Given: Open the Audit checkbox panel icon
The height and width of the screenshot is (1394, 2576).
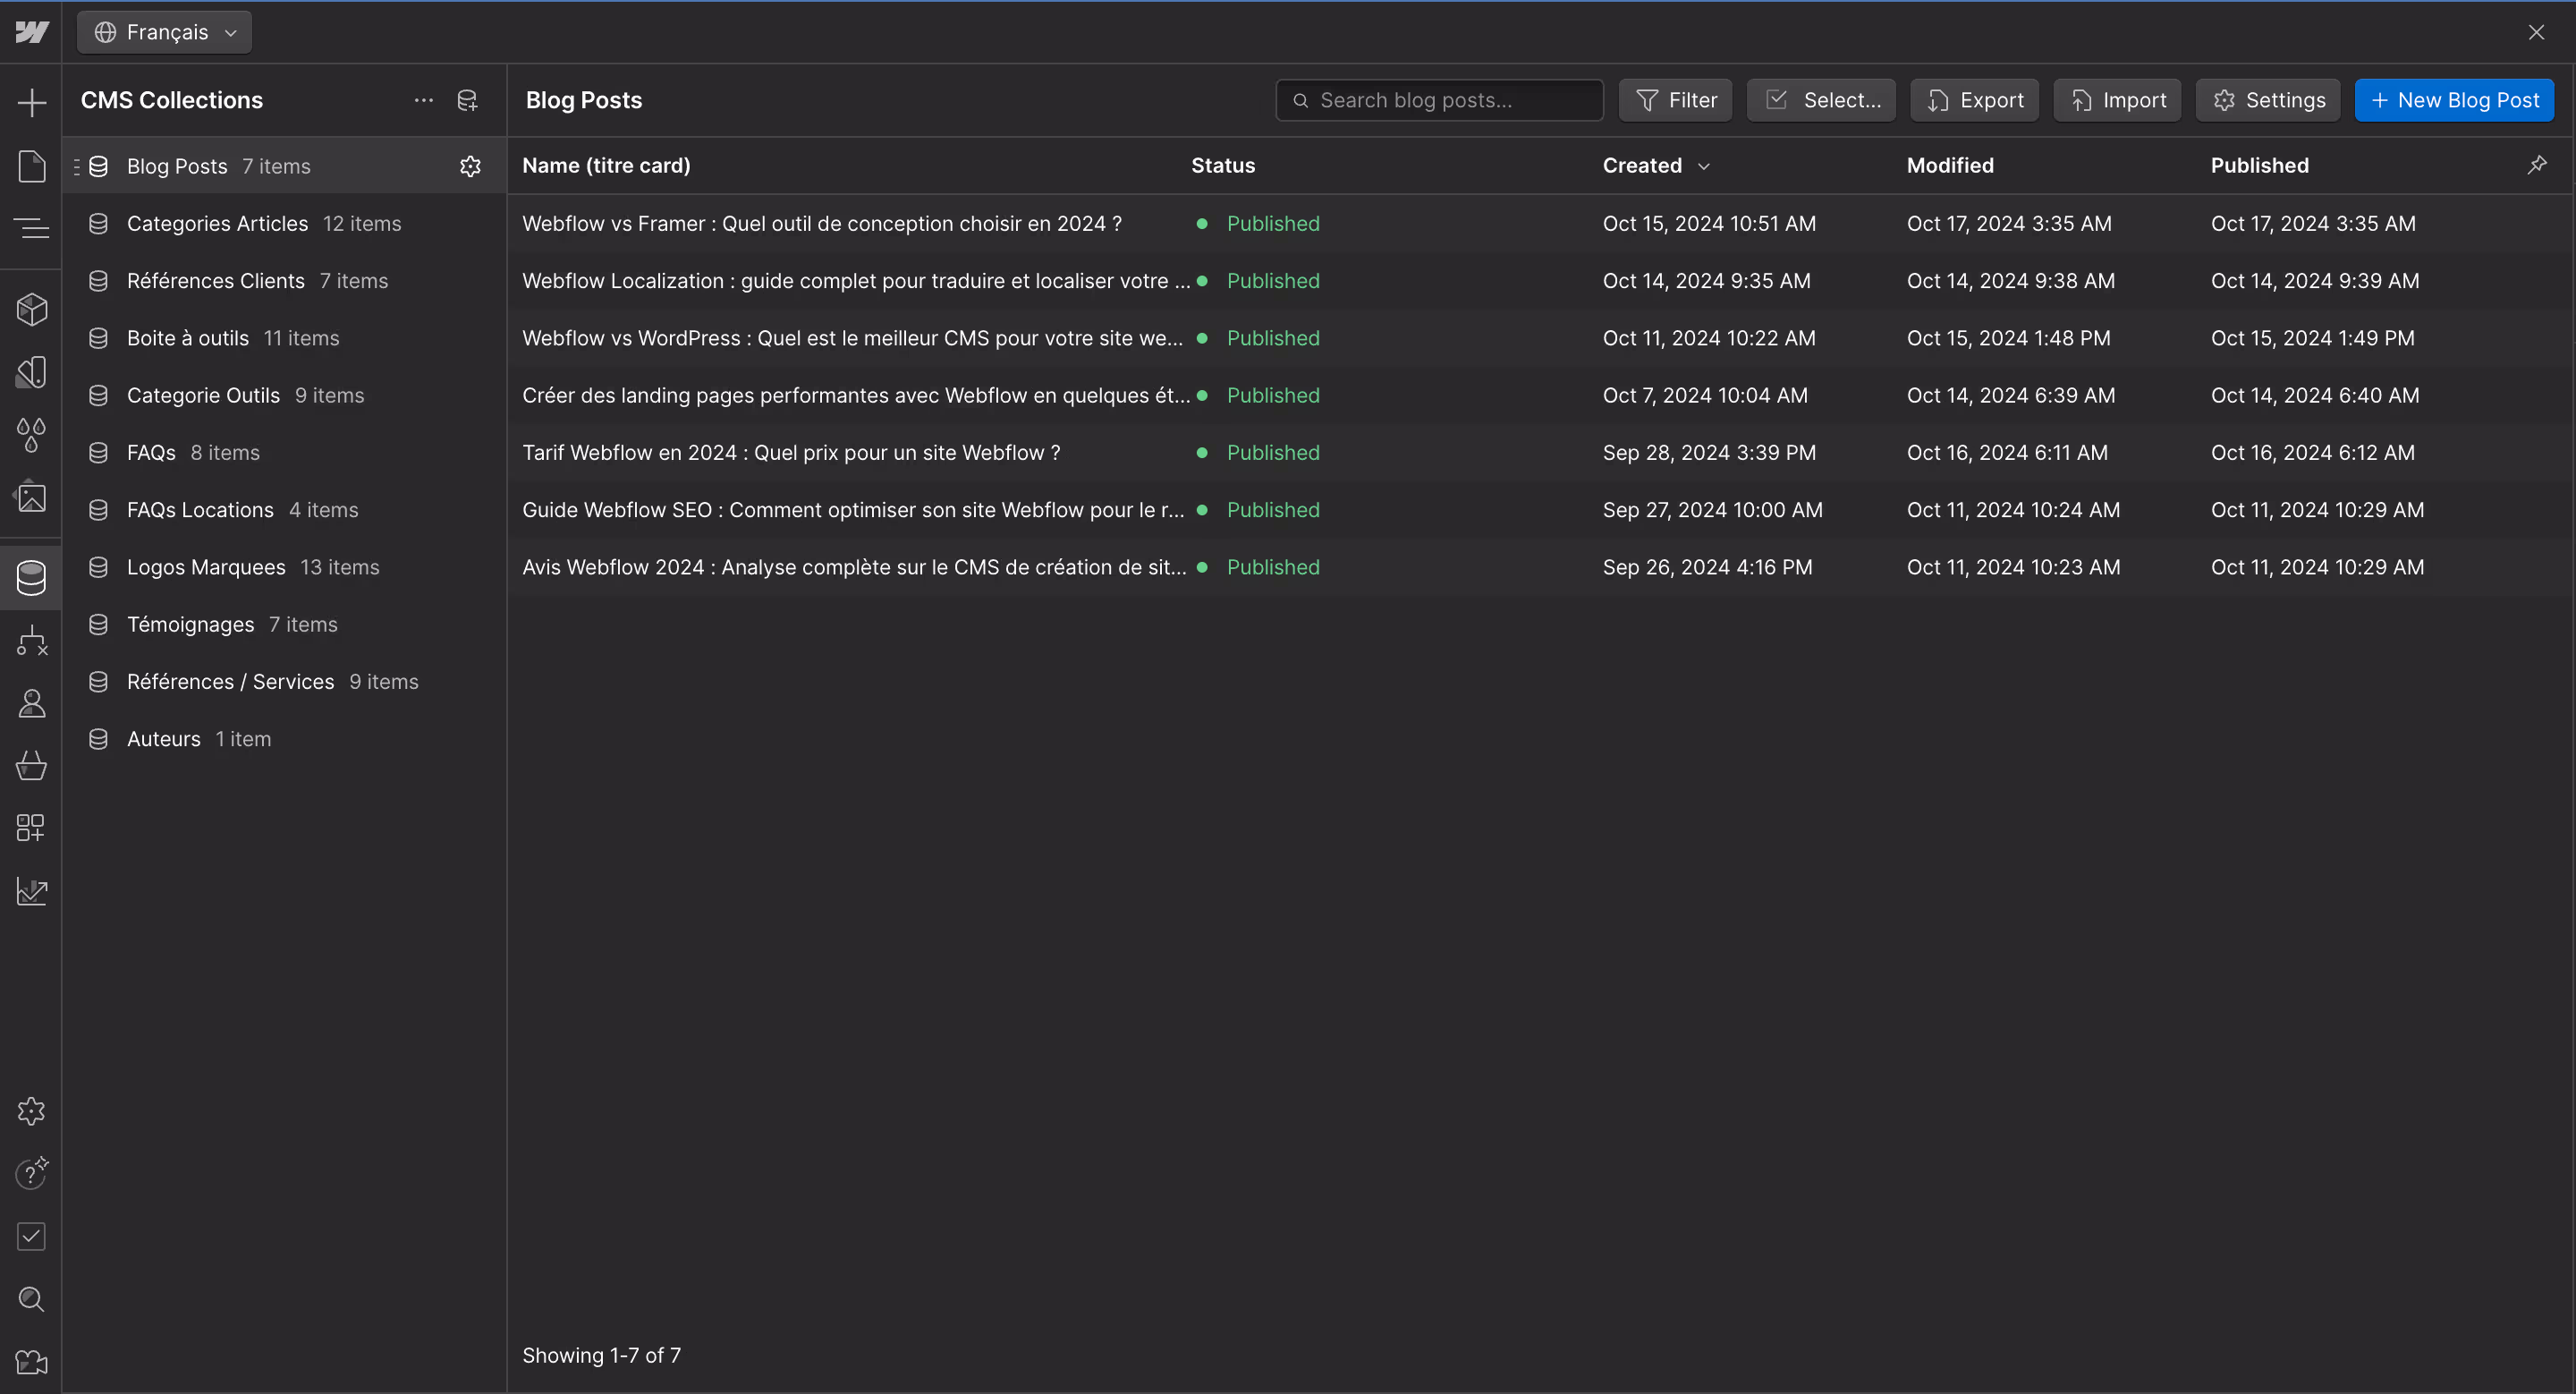Looking at the screenshot, I should [x=32, y=1236].
